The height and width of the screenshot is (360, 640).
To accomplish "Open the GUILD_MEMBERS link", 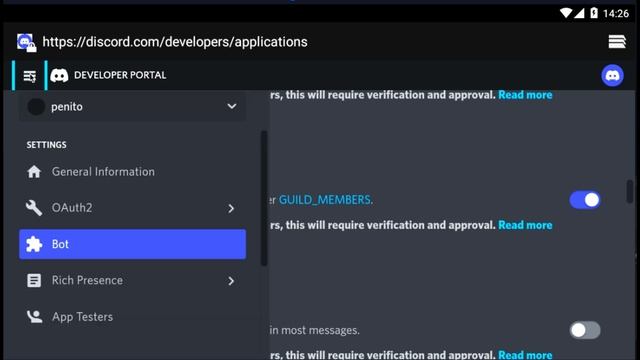I will (325, 200).
